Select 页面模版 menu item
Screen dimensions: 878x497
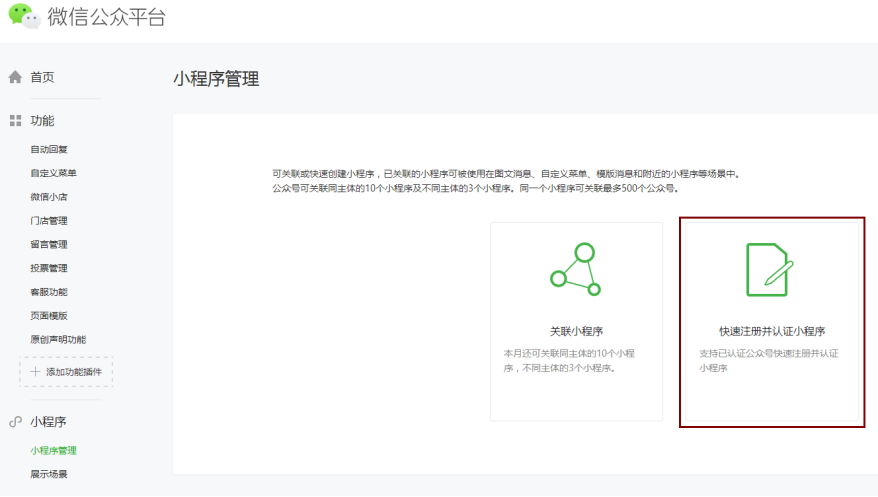[49, 315]
